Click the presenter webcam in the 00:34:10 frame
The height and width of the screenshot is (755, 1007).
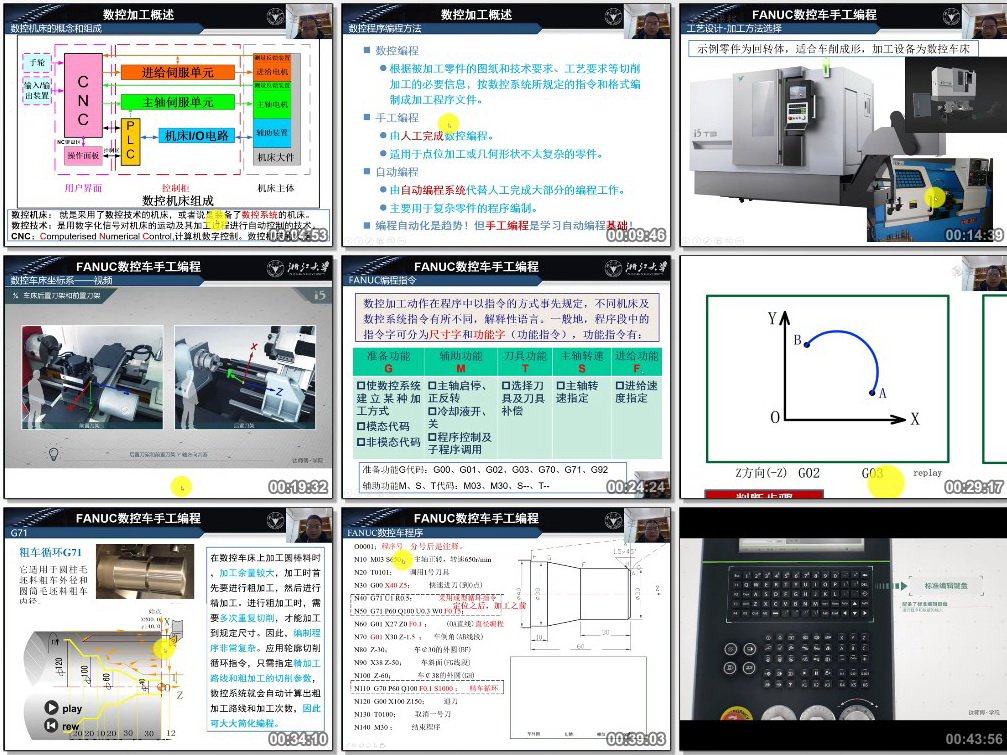click(x=309, y=526)
